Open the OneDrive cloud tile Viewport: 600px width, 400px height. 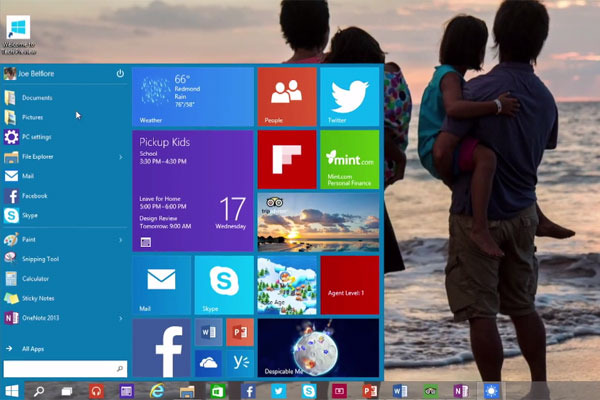coord(209,363)
